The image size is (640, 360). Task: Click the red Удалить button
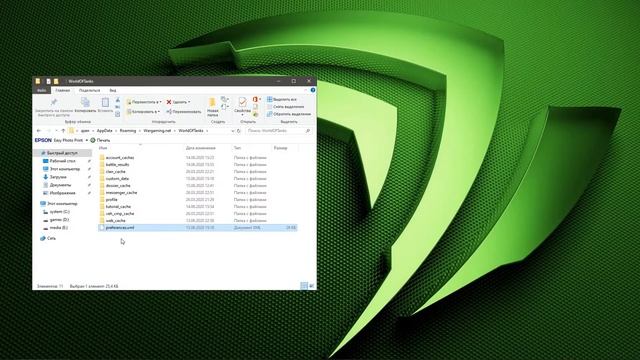tap(178, 102)
